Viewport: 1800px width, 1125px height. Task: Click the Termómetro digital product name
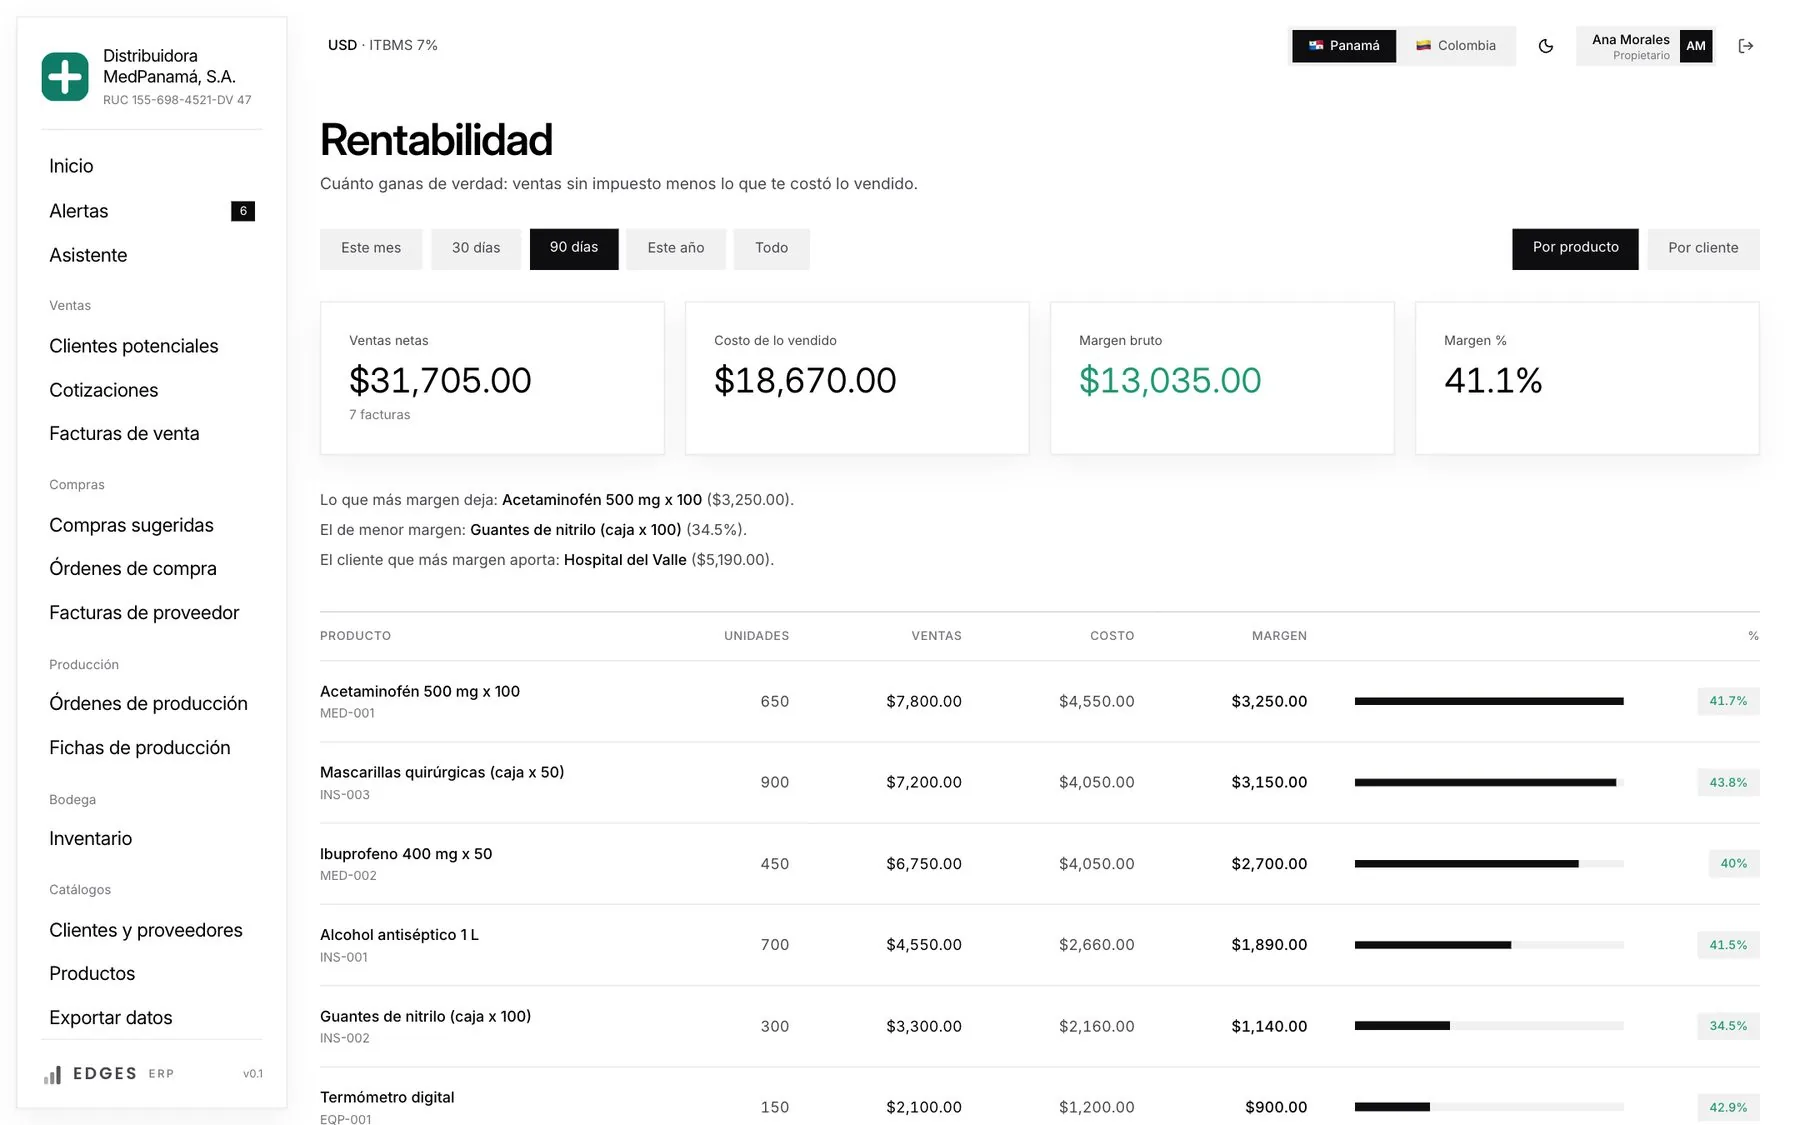(x=387, y=1098)
